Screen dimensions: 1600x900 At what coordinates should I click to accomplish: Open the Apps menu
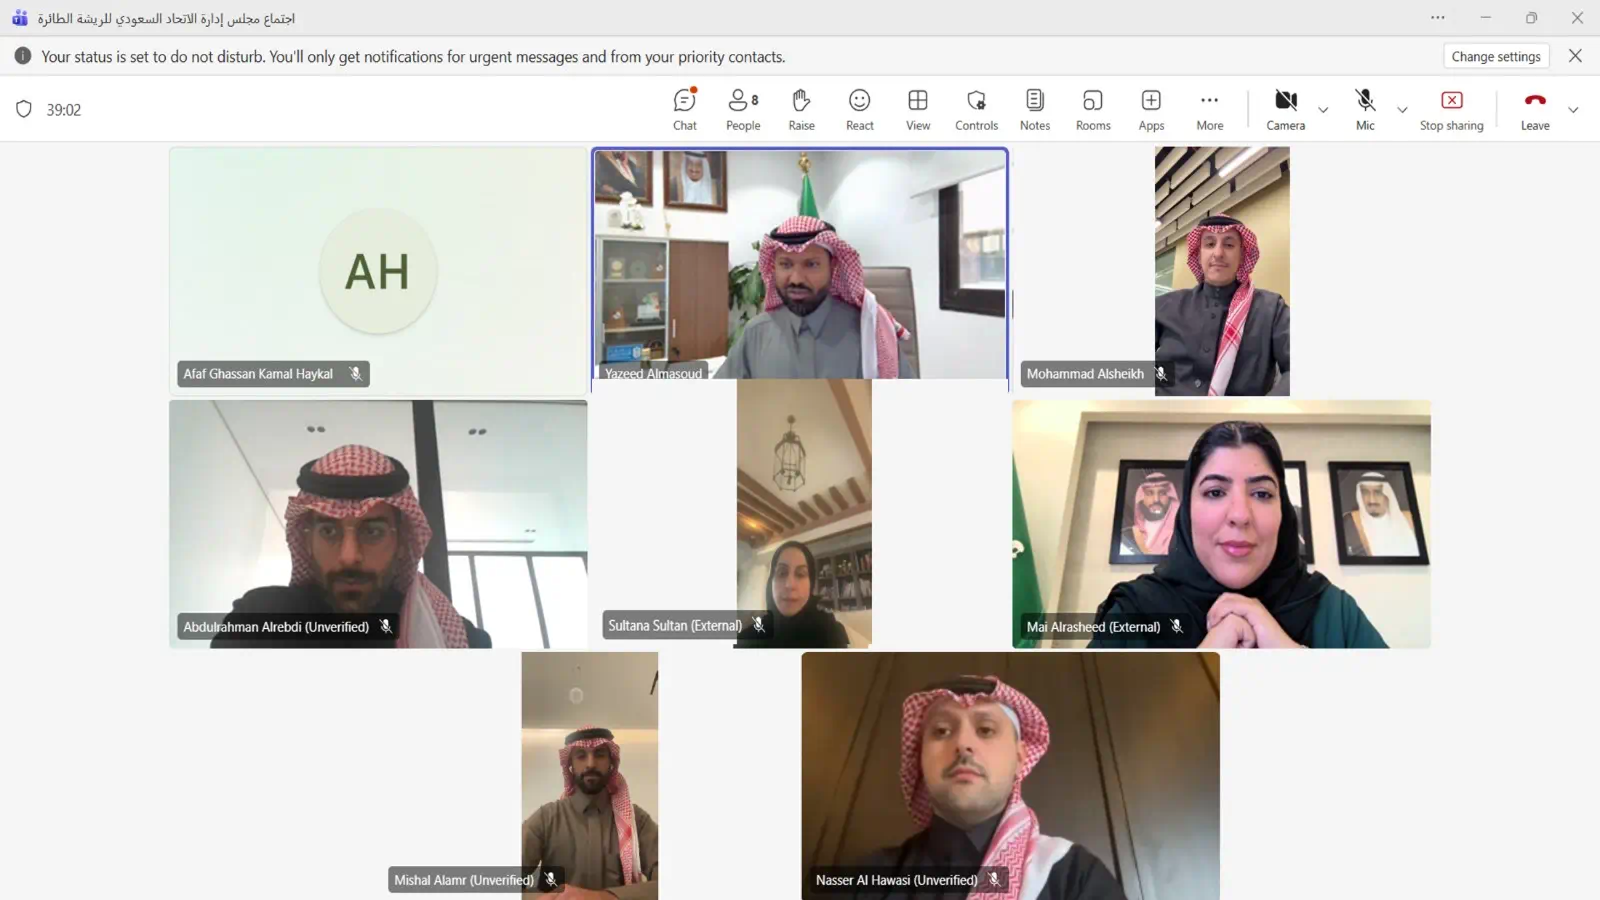[x=1151, y=109]
